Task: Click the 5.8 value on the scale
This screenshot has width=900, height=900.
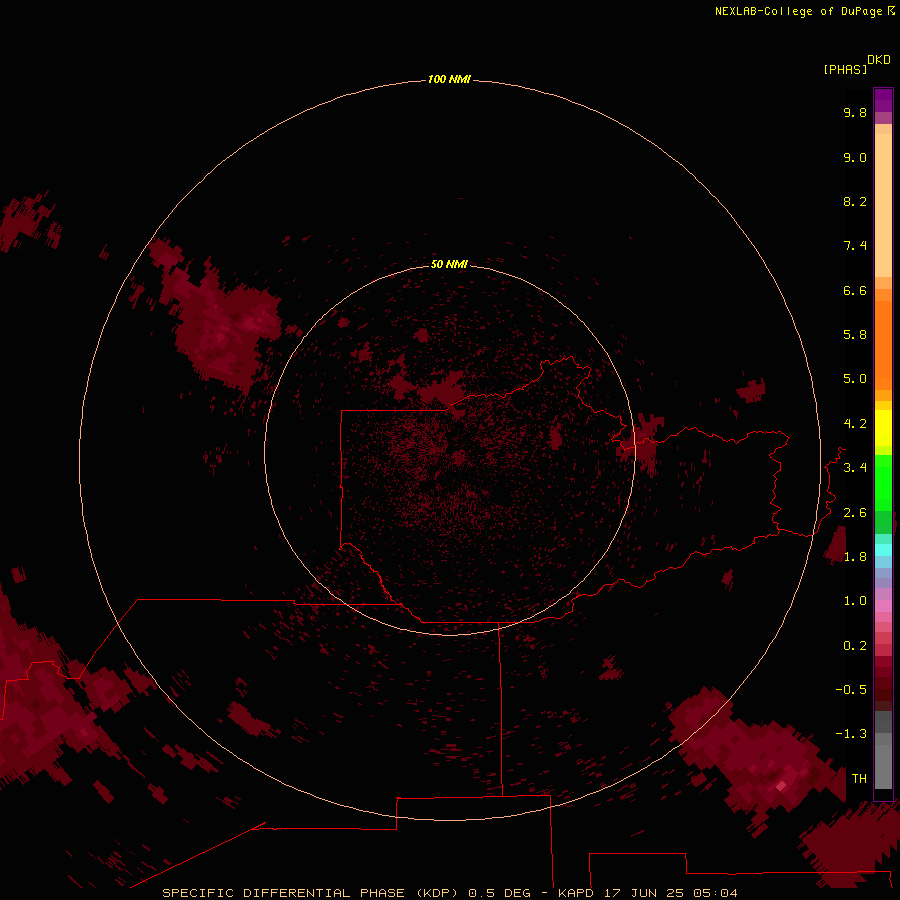Action: pos(855,335)
